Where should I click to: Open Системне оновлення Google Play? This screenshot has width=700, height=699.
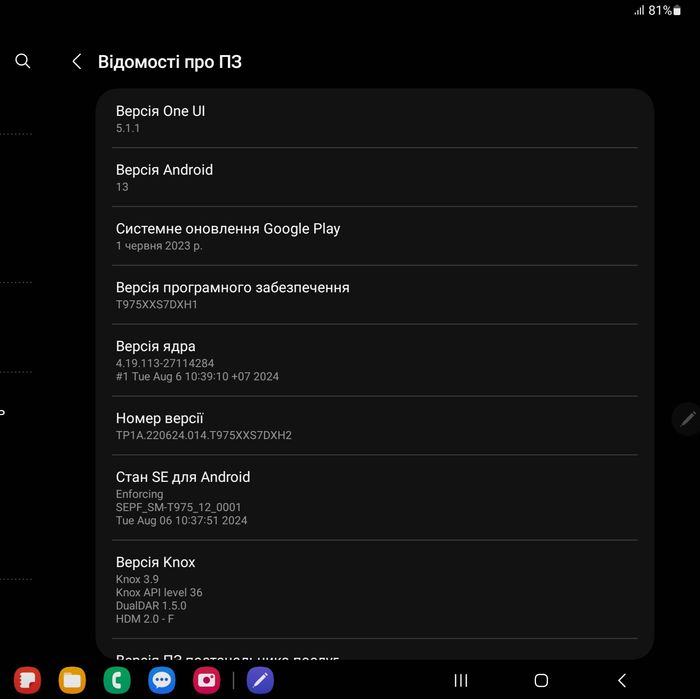[x=375, y=236]
